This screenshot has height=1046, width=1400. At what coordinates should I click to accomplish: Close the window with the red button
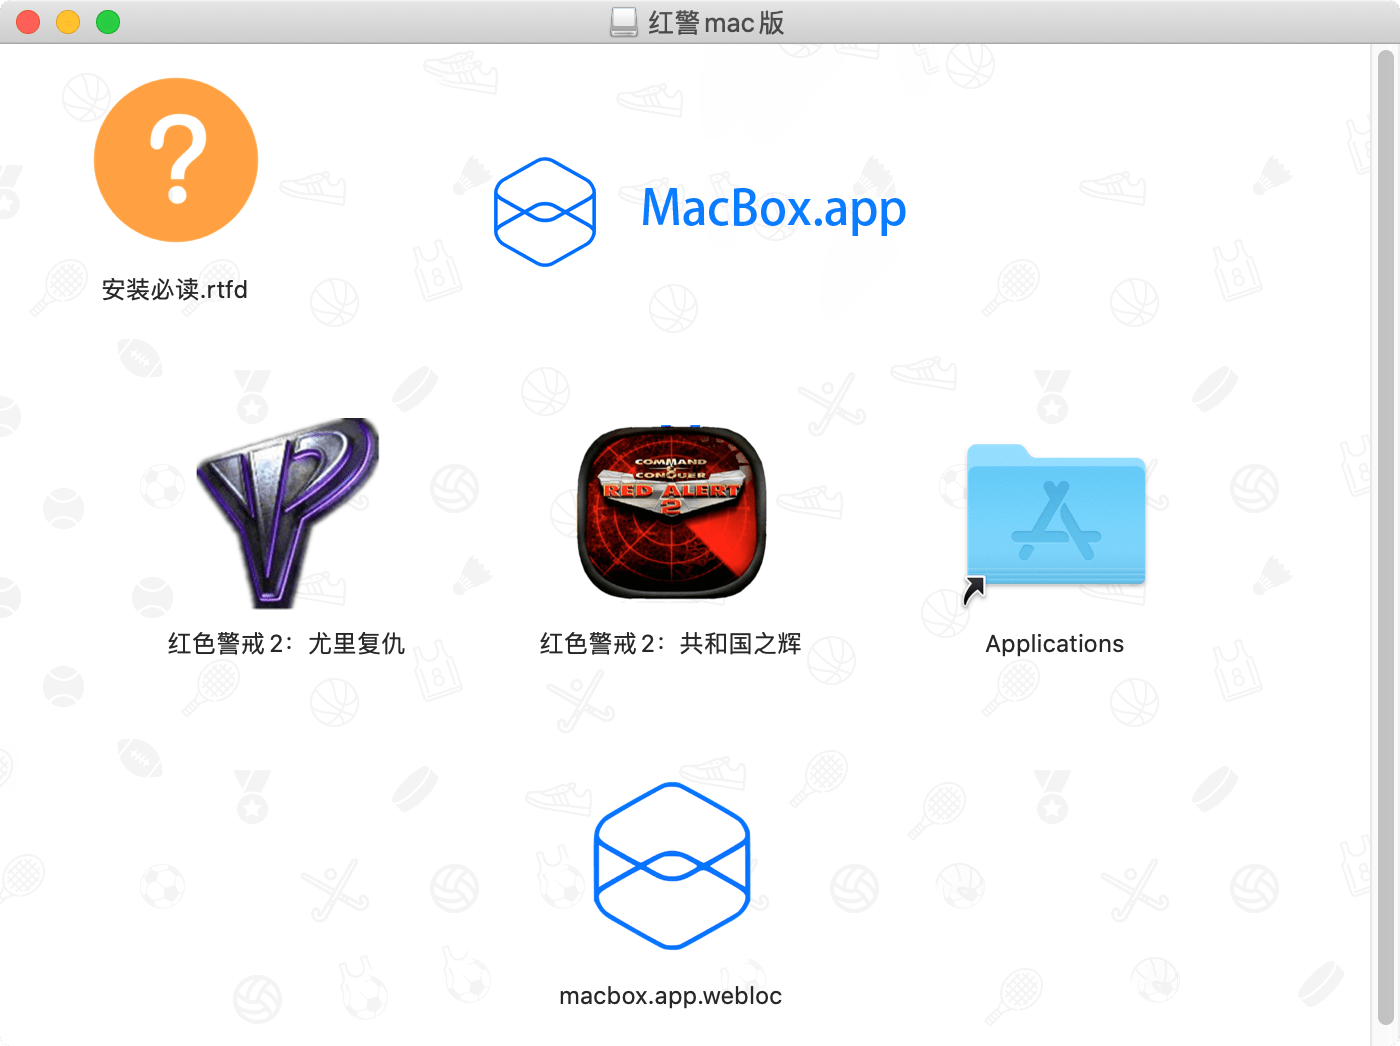pyautogui.click(x=28, y=22)
